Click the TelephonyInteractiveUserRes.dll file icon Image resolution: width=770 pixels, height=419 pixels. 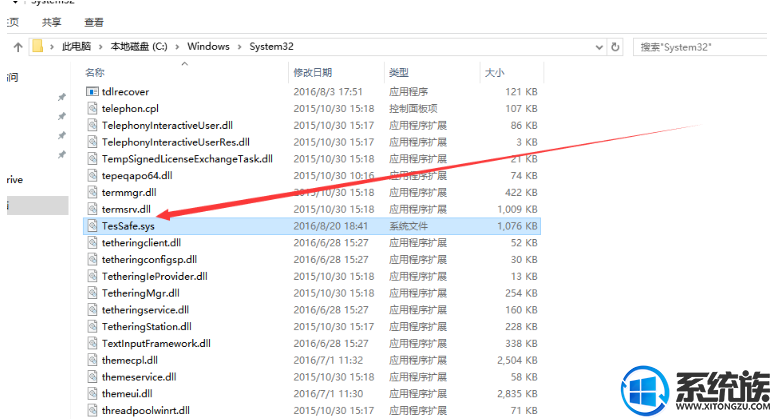92,141
